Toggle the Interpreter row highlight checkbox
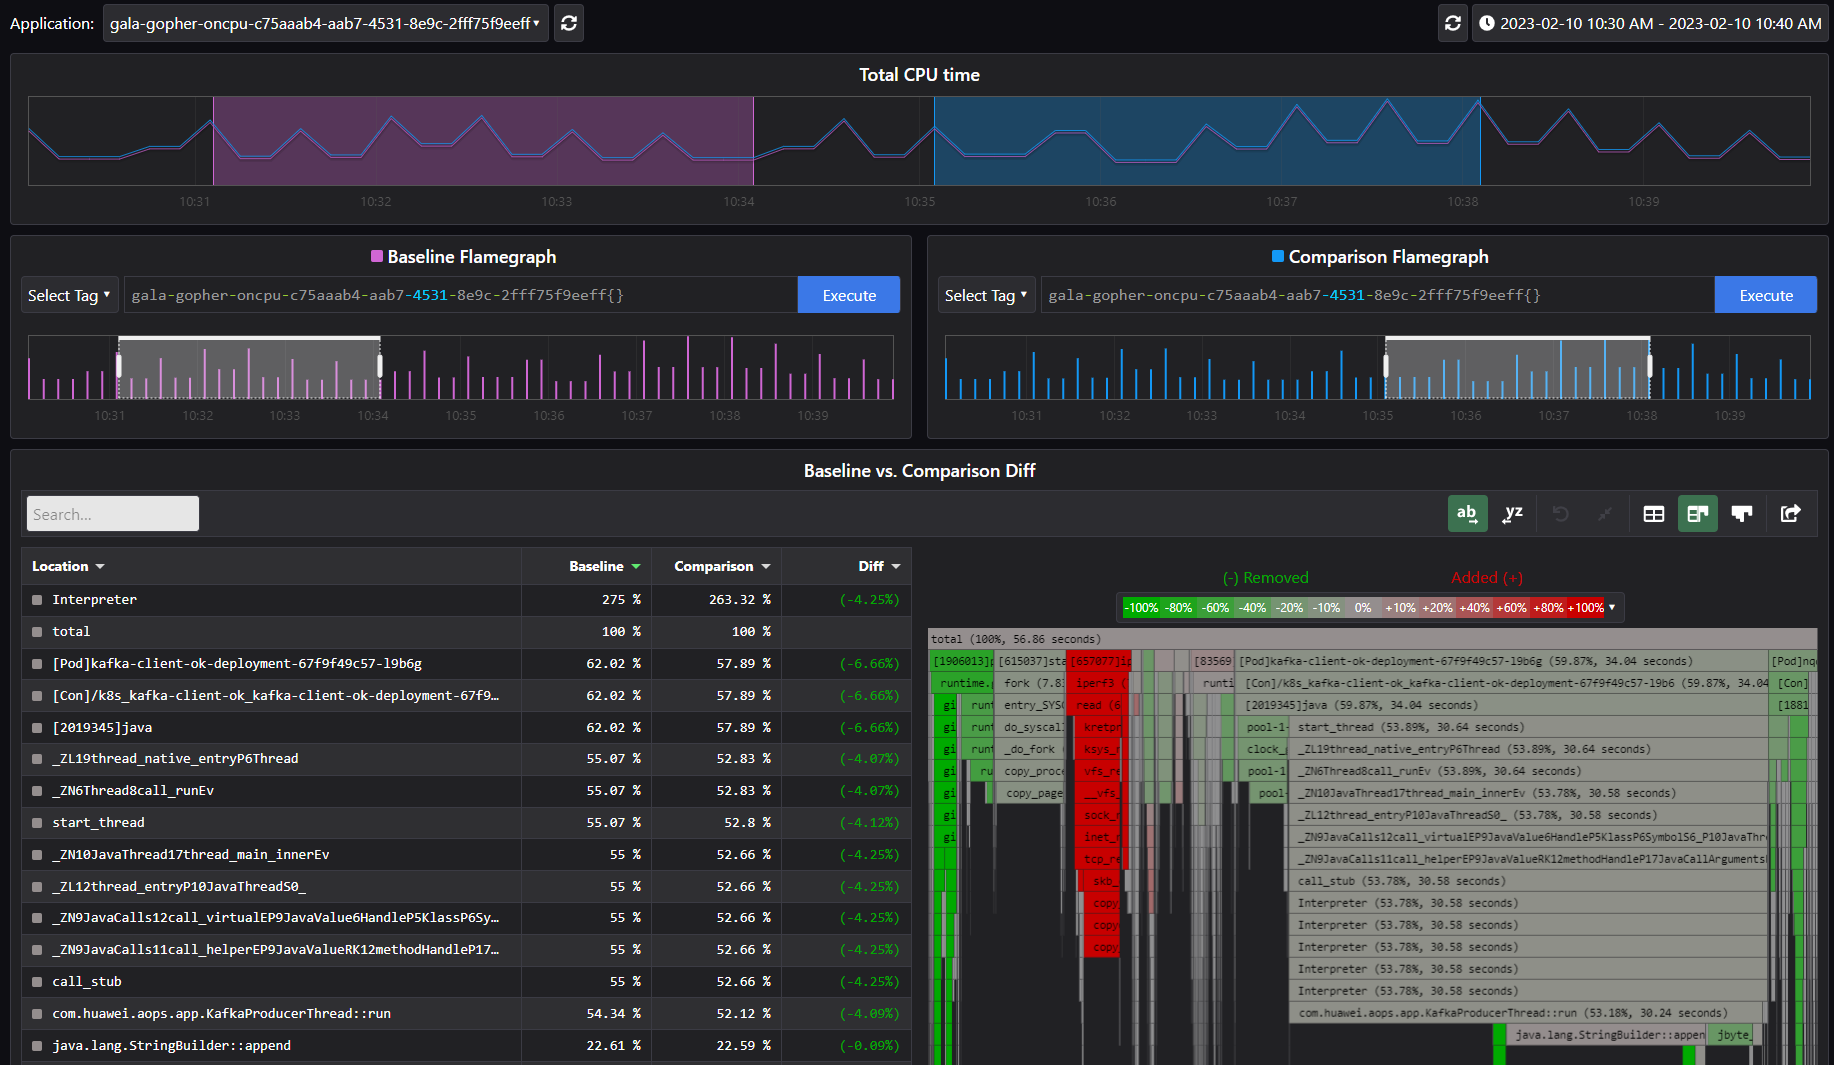This screenshot has height=1065, width=1834. 37,600
